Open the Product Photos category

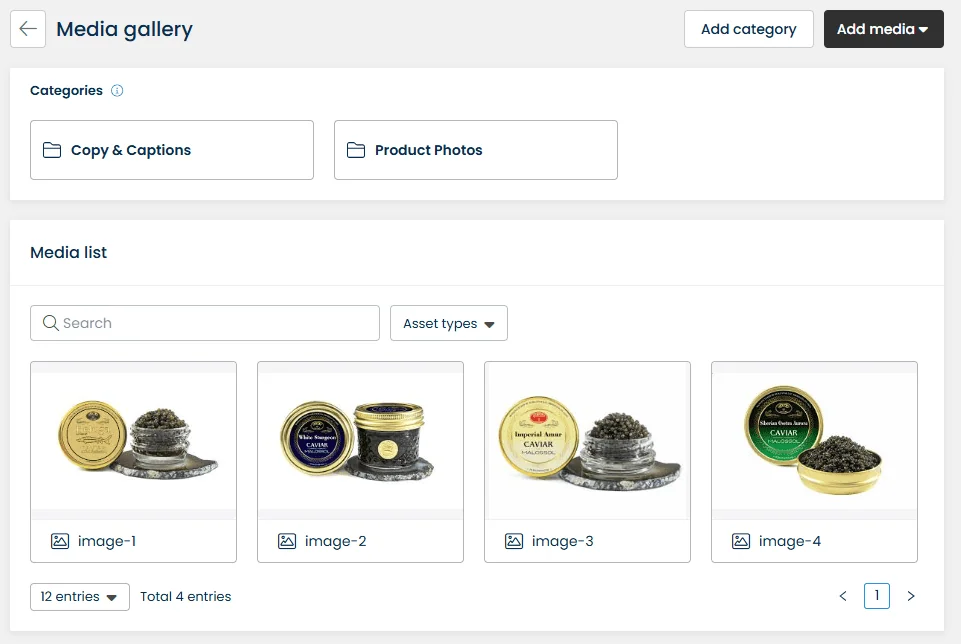475,150
